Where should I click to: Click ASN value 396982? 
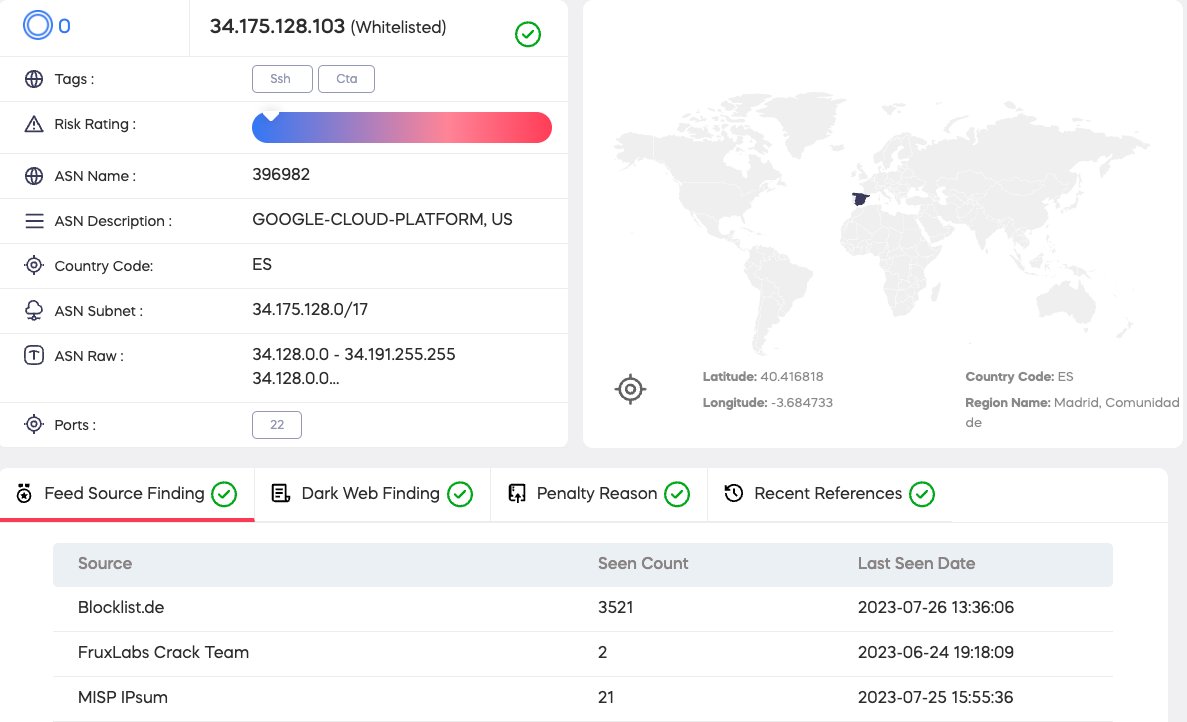(281, 174)
